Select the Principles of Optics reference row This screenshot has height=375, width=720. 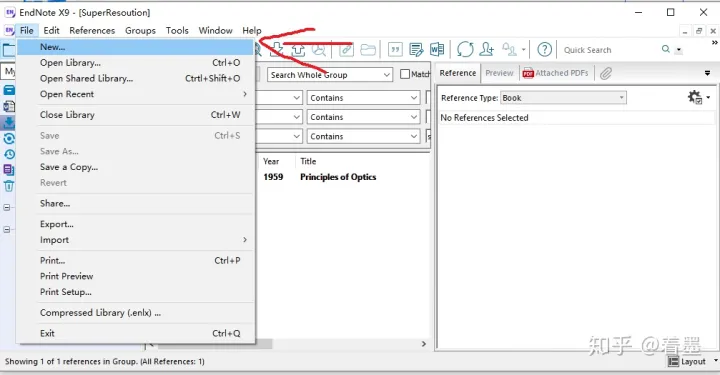[344, 177]
